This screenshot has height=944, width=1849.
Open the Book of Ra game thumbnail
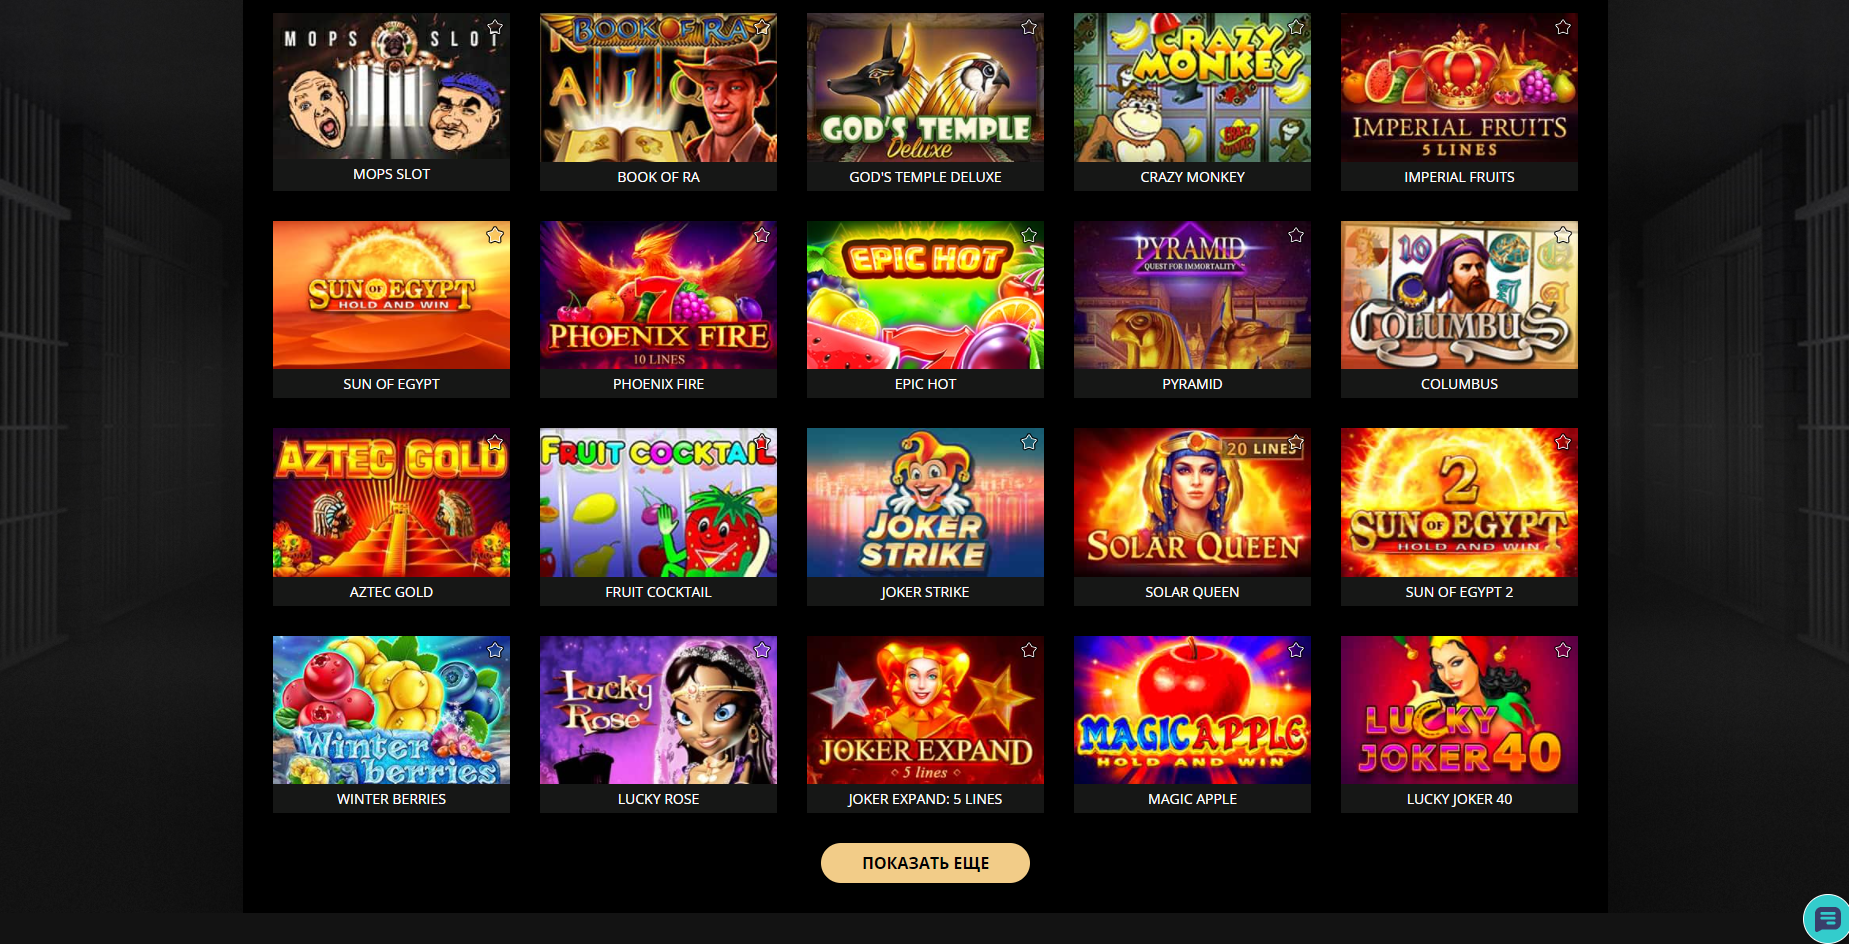pos(658,88)
